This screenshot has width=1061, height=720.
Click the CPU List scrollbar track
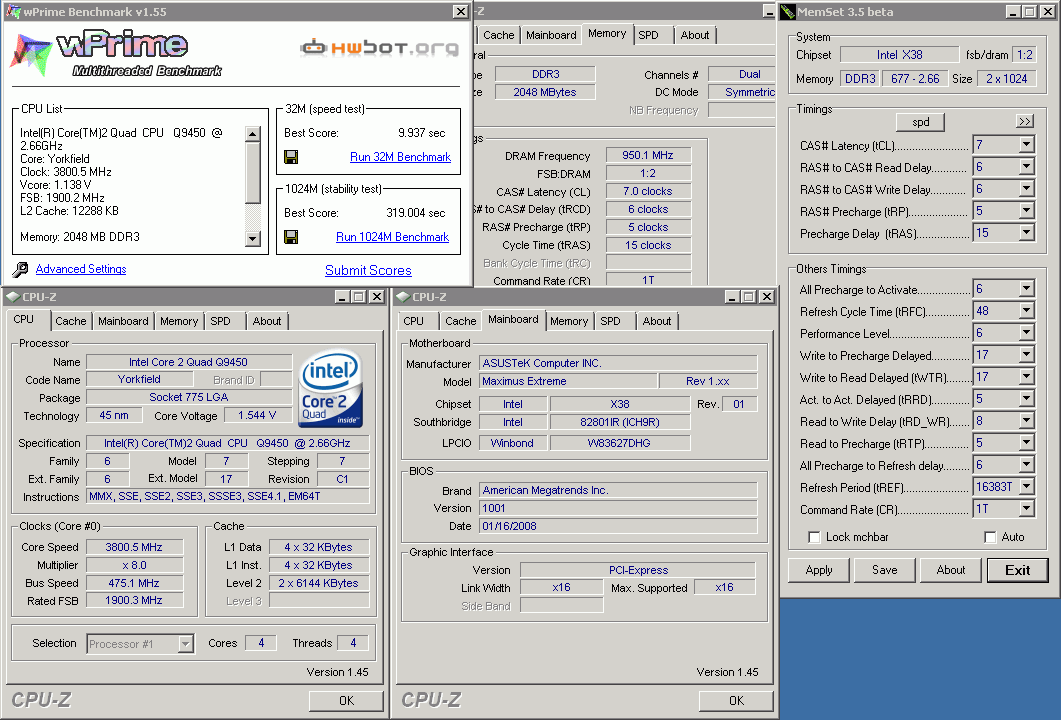(252, 217)
